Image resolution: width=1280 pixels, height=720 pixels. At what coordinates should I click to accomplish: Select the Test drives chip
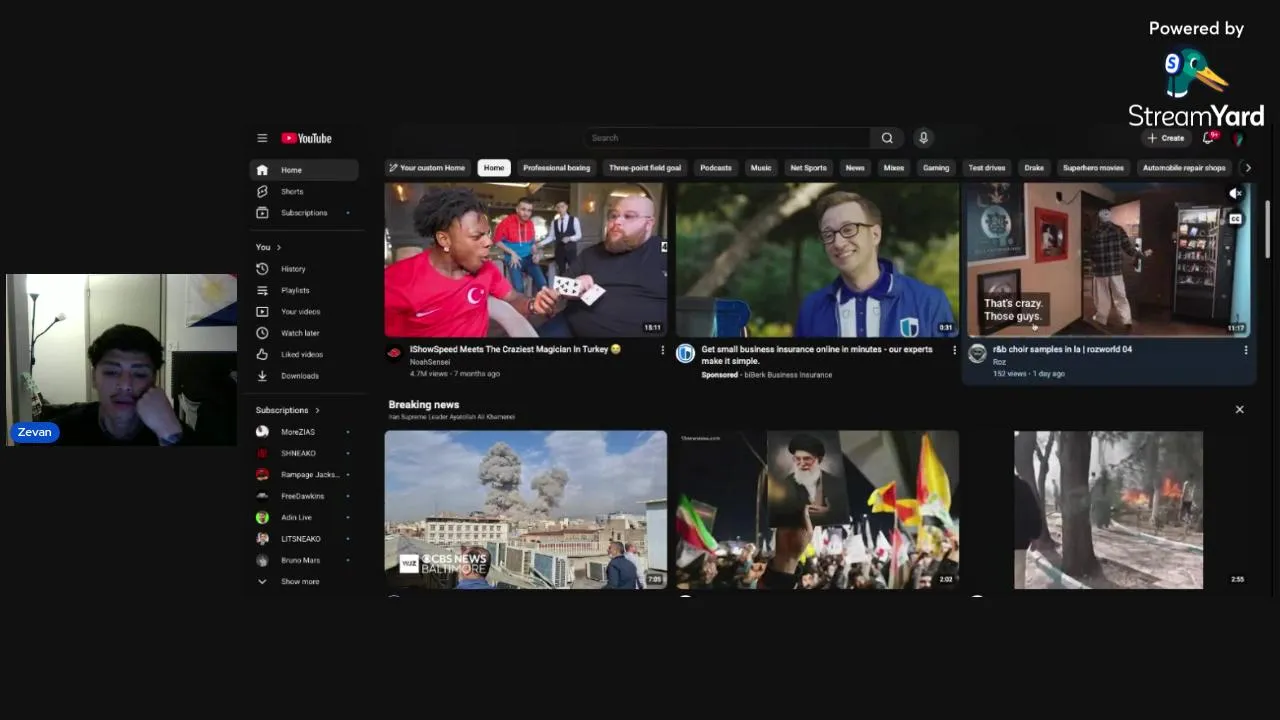[x=987, y=168]
